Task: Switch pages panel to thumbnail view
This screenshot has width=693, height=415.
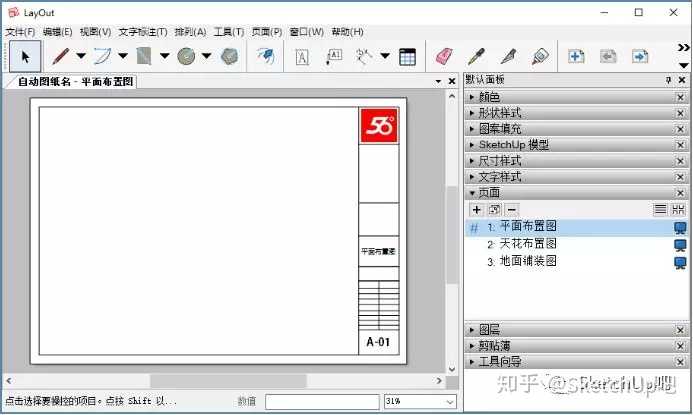Action: [x=678, y=209]
